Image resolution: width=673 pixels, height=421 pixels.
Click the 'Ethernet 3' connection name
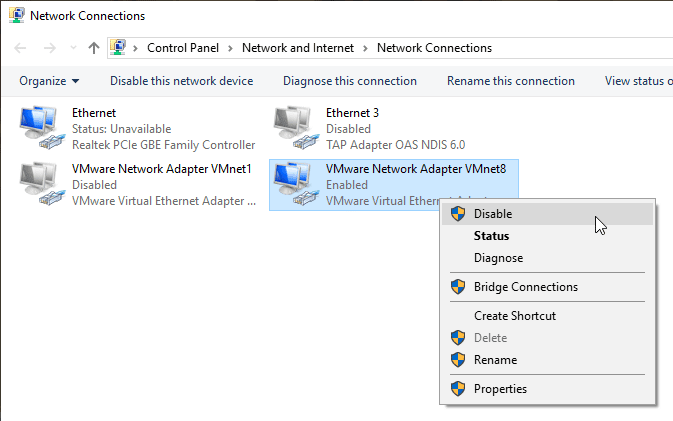352,112
